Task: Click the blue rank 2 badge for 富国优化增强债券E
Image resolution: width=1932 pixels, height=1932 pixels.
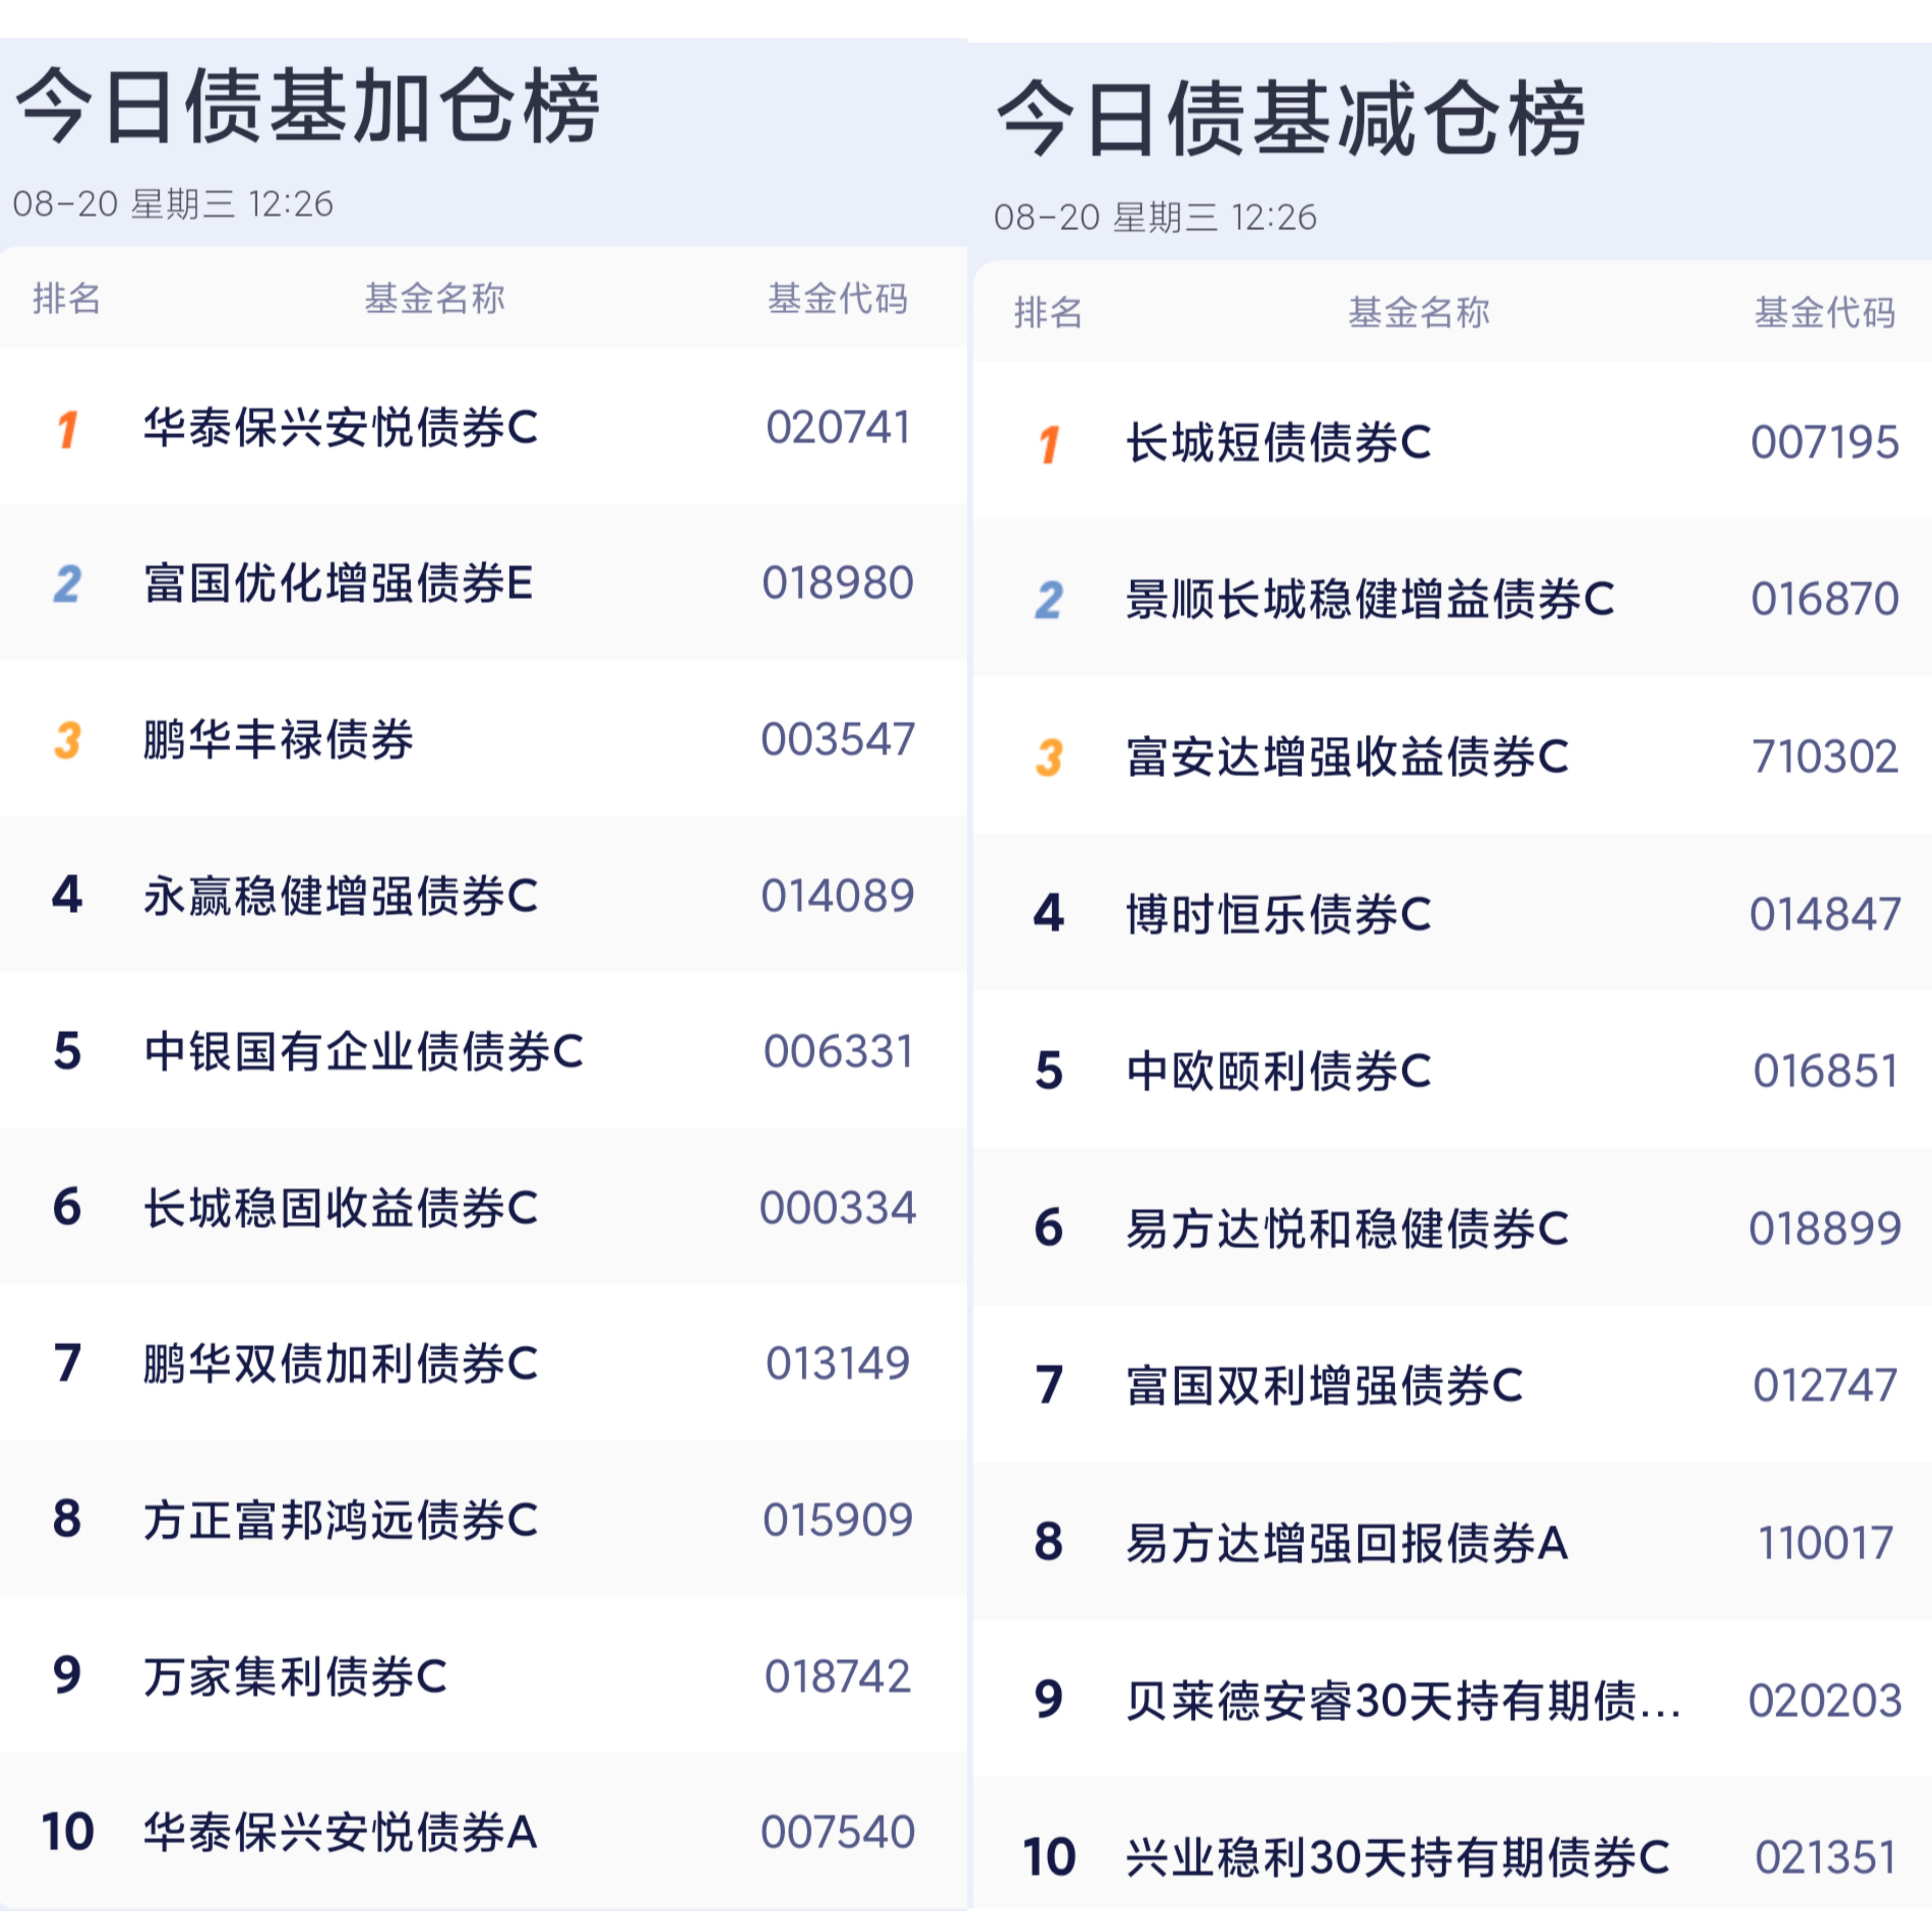Action: point(67,584)
